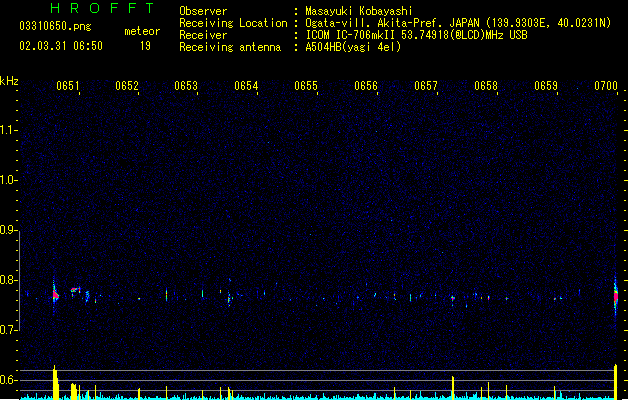This screenshot has width=629, height=400.
Task: Click the 0.8 kHz frequency label
Action: 8,280
